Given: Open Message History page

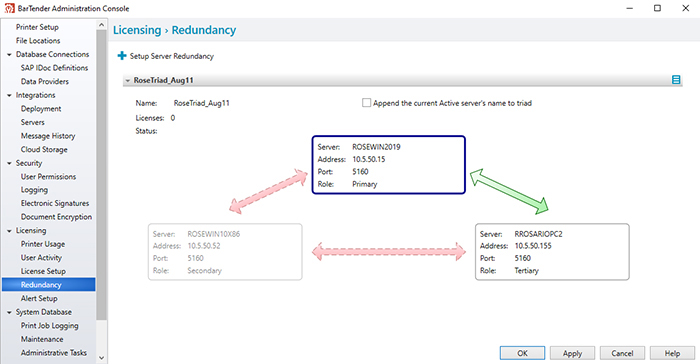Looking at the screenshot, I should (x=48, y=136).
